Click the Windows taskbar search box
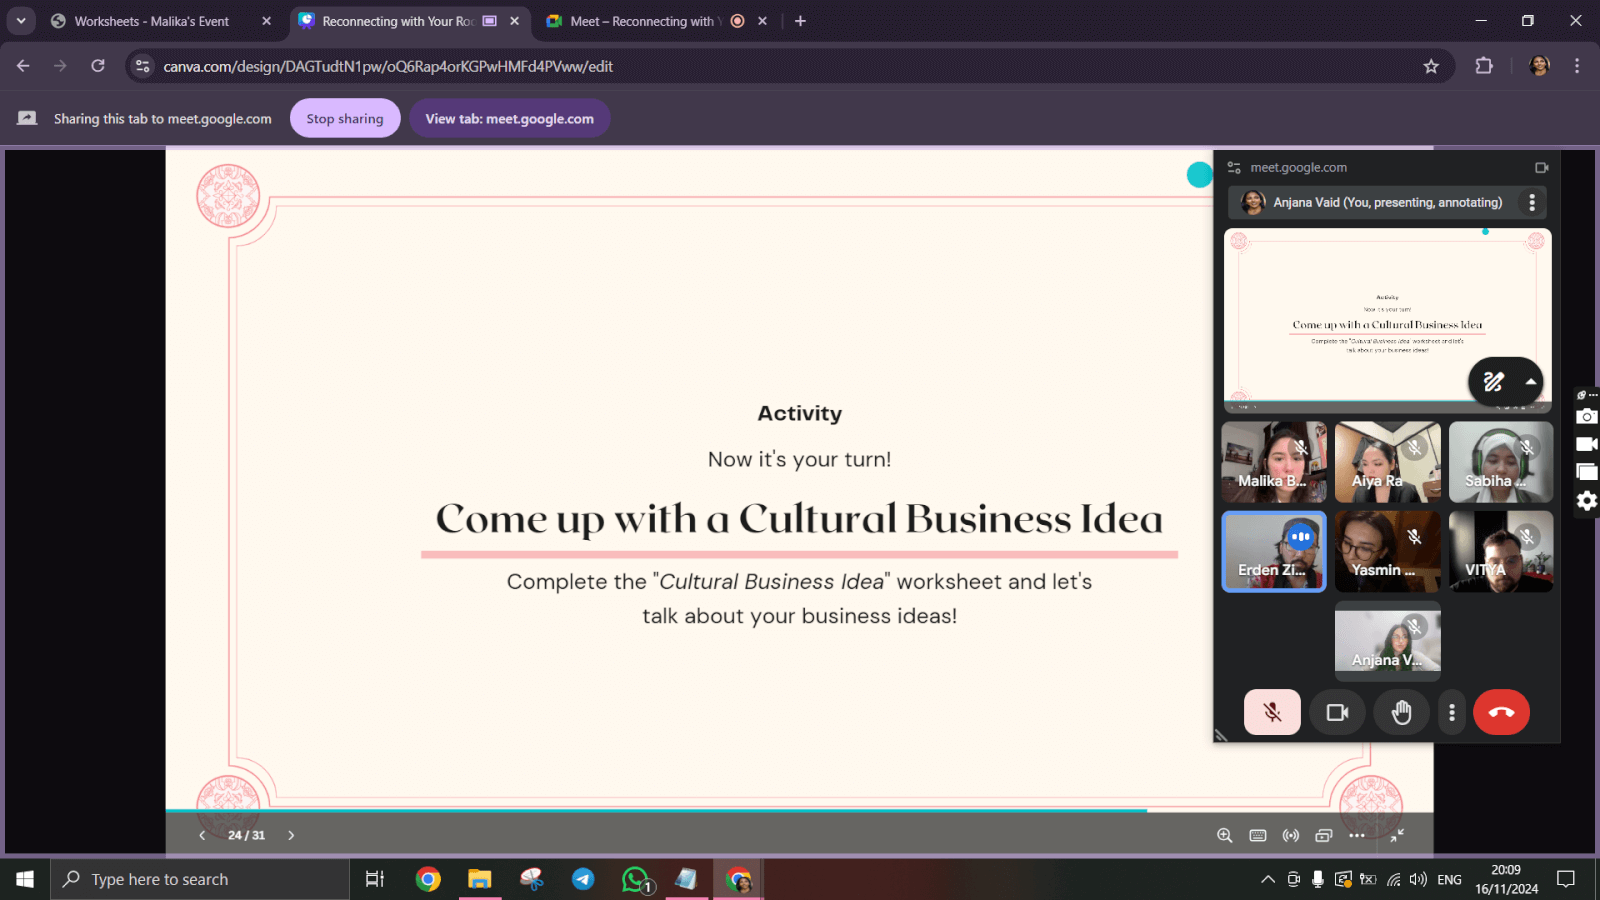1600x900 pixels. point(200,879)
